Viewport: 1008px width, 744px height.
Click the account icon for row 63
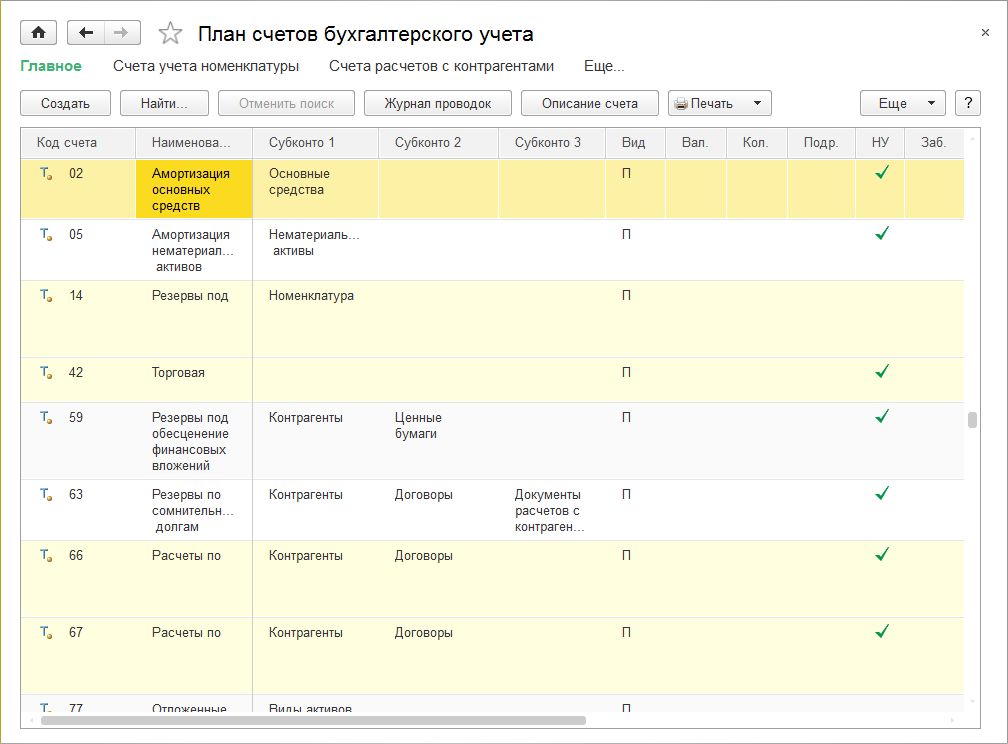[x=45, y=495]
